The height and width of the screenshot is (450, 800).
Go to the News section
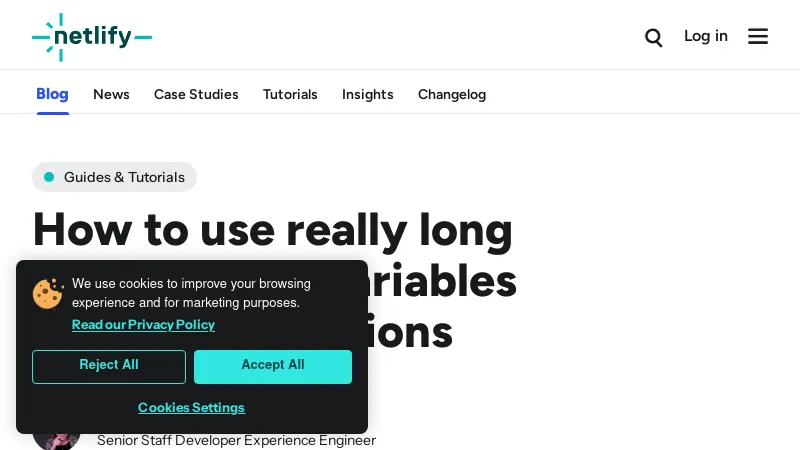pos(111,94)
